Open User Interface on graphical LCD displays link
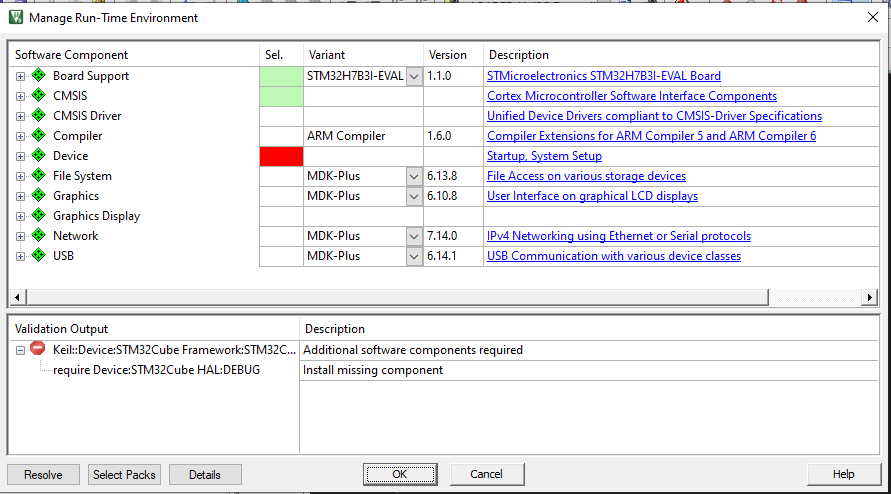Image resolution: width=891 pixels, height=494 pixels. (592, 196)
